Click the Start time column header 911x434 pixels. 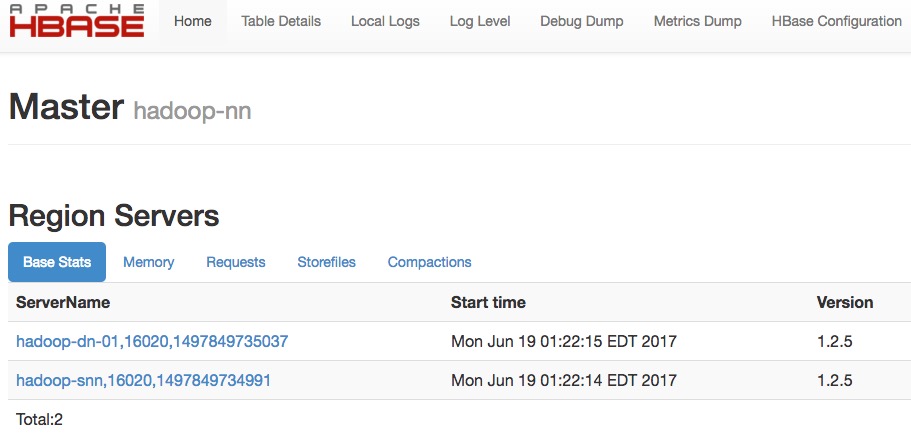pos(488,302)
